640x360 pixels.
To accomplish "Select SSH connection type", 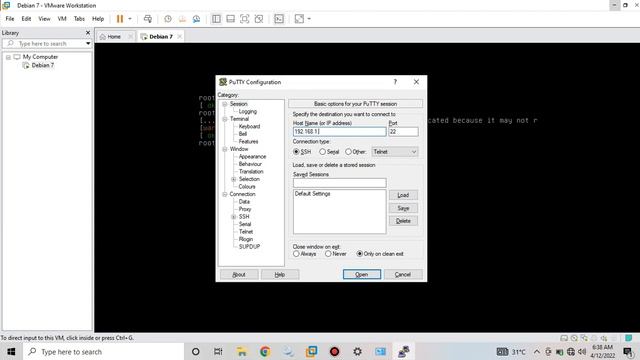I will [296, 152].
